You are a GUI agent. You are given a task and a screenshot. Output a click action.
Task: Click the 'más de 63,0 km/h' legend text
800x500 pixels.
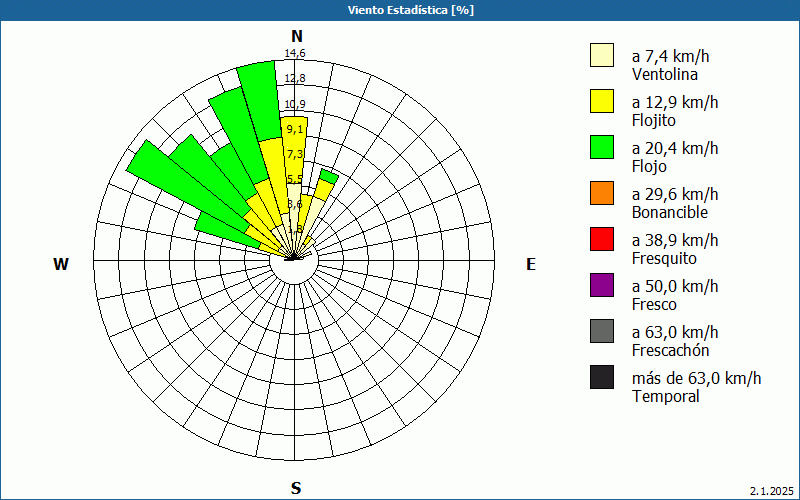696,378
